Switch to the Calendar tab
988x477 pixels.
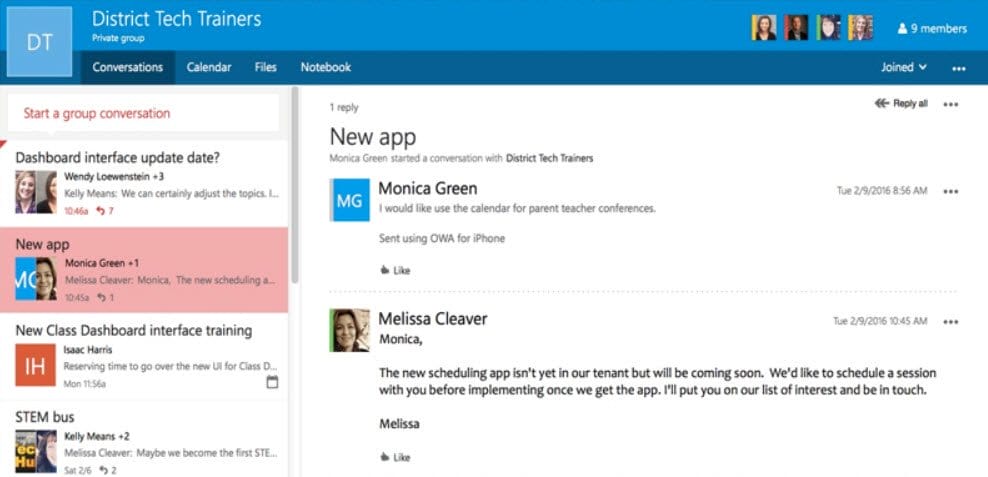tap(209, 68)
